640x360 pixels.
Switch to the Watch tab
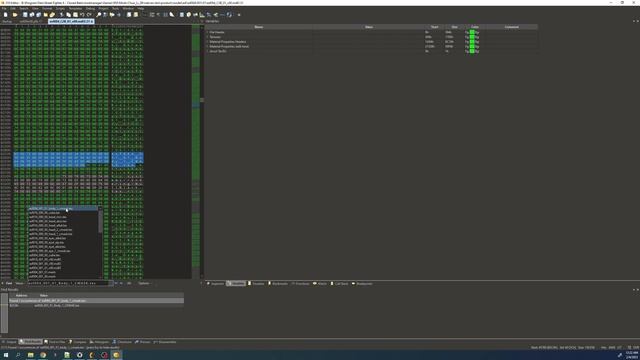click(320, 284)
